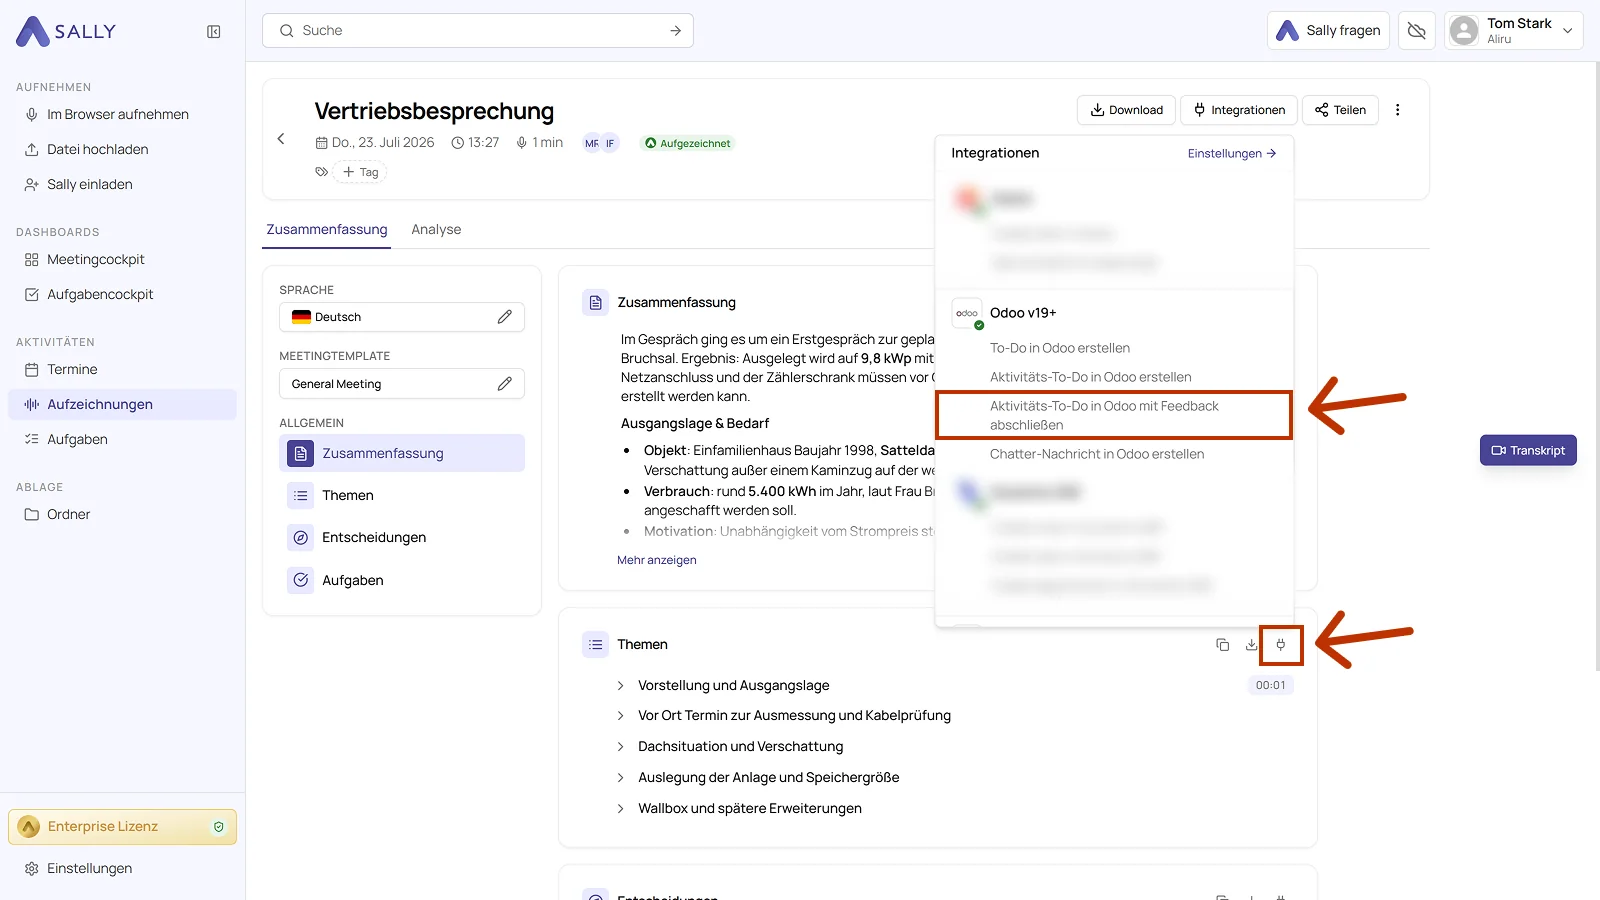Click Mehr anzeigen link
Viewport: 1600px width, 900px height.
pos(657,560)
